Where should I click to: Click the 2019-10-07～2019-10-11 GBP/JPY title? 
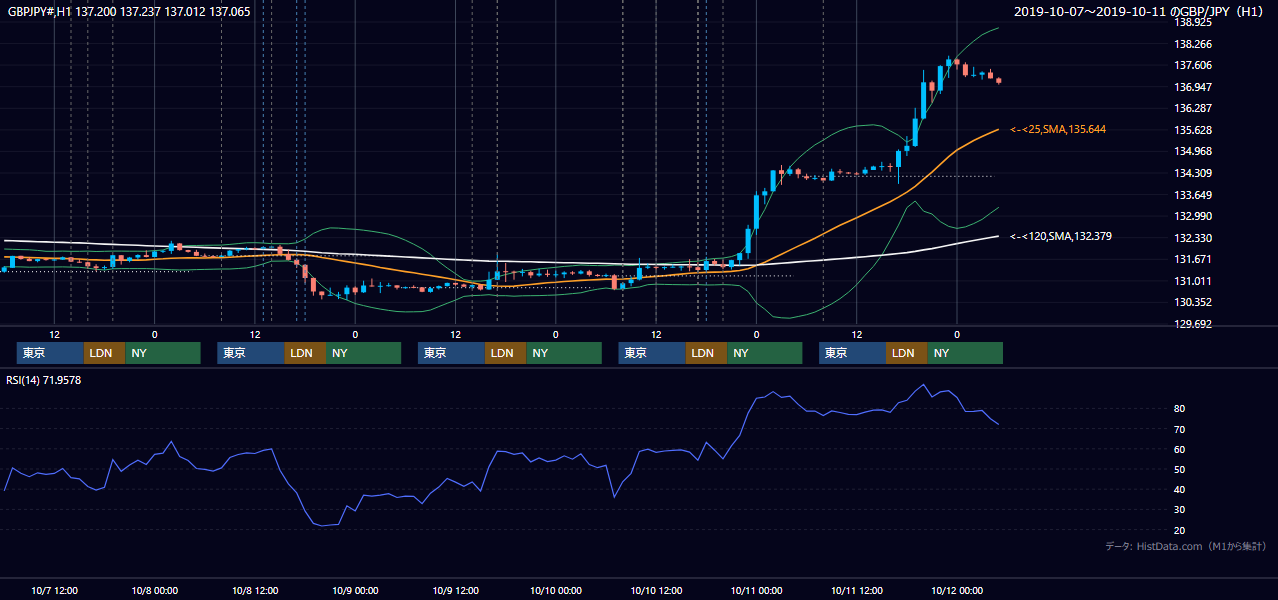pyautogui.click(x=1140, y=12)
